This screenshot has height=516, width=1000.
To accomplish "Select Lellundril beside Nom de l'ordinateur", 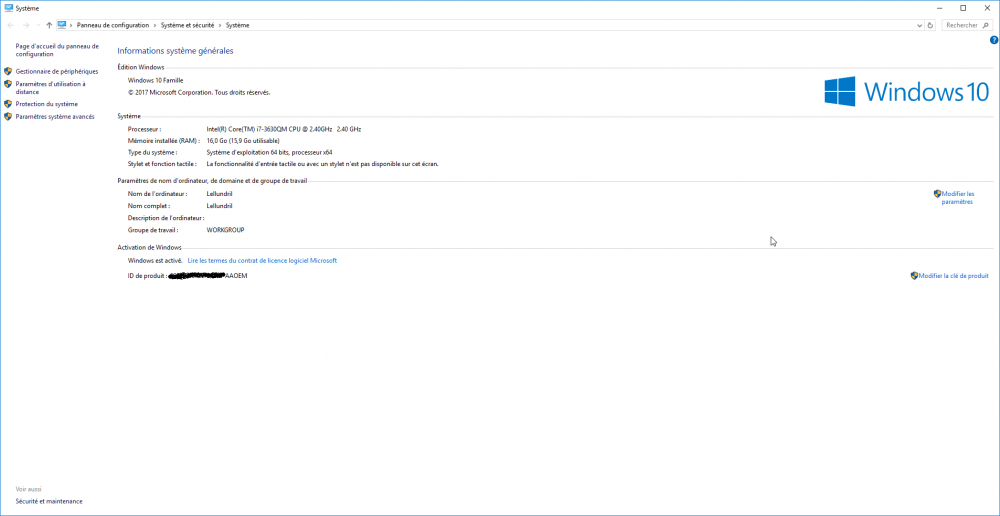I will (x=219, y=193).
